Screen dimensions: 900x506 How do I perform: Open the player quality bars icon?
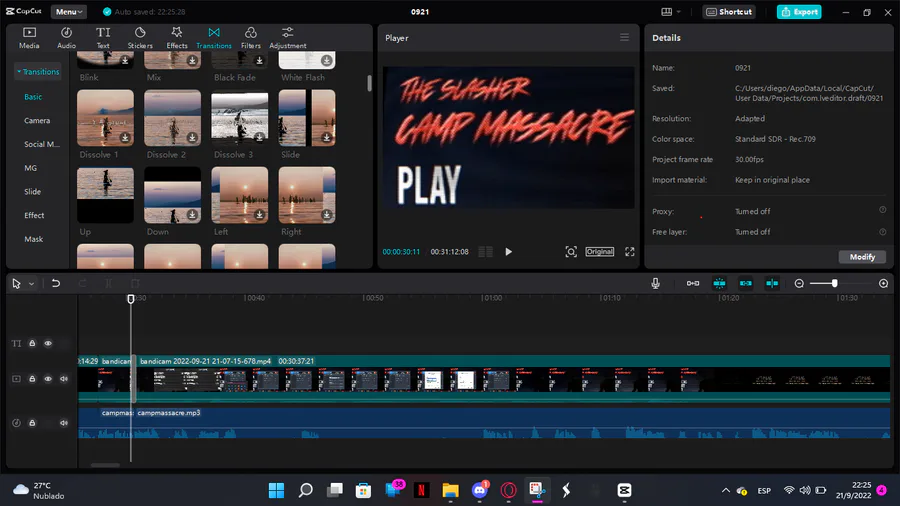[x=486, y=251]
